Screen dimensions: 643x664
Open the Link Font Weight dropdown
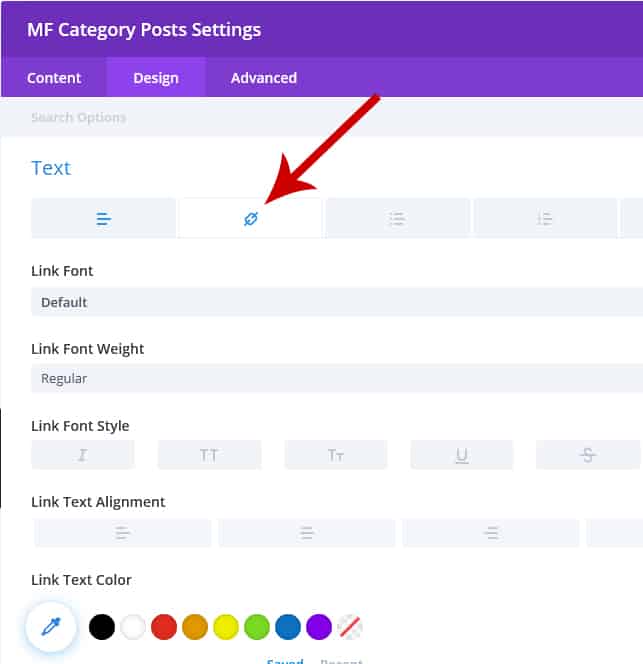pyautogui.click(x=336, y=378)
